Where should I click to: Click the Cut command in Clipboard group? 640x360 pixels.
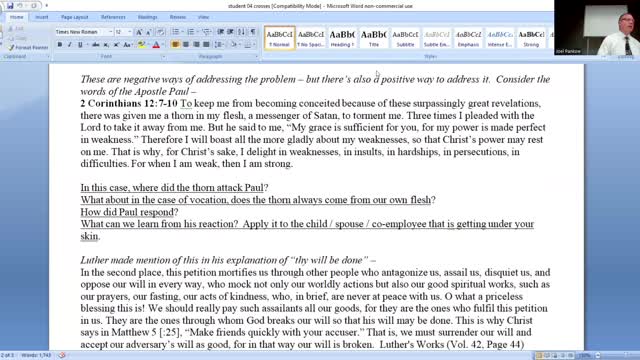point(16,29)
